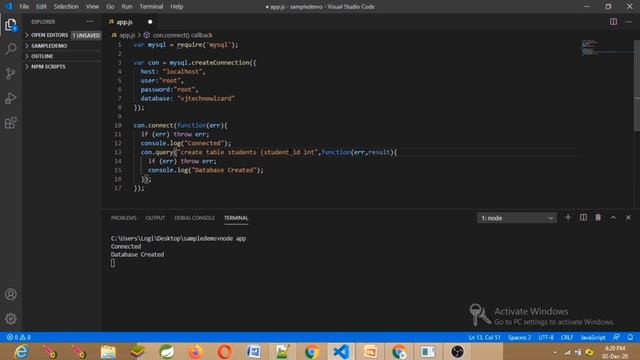Open Firefox from the taskbar

[x=196, y=352]
